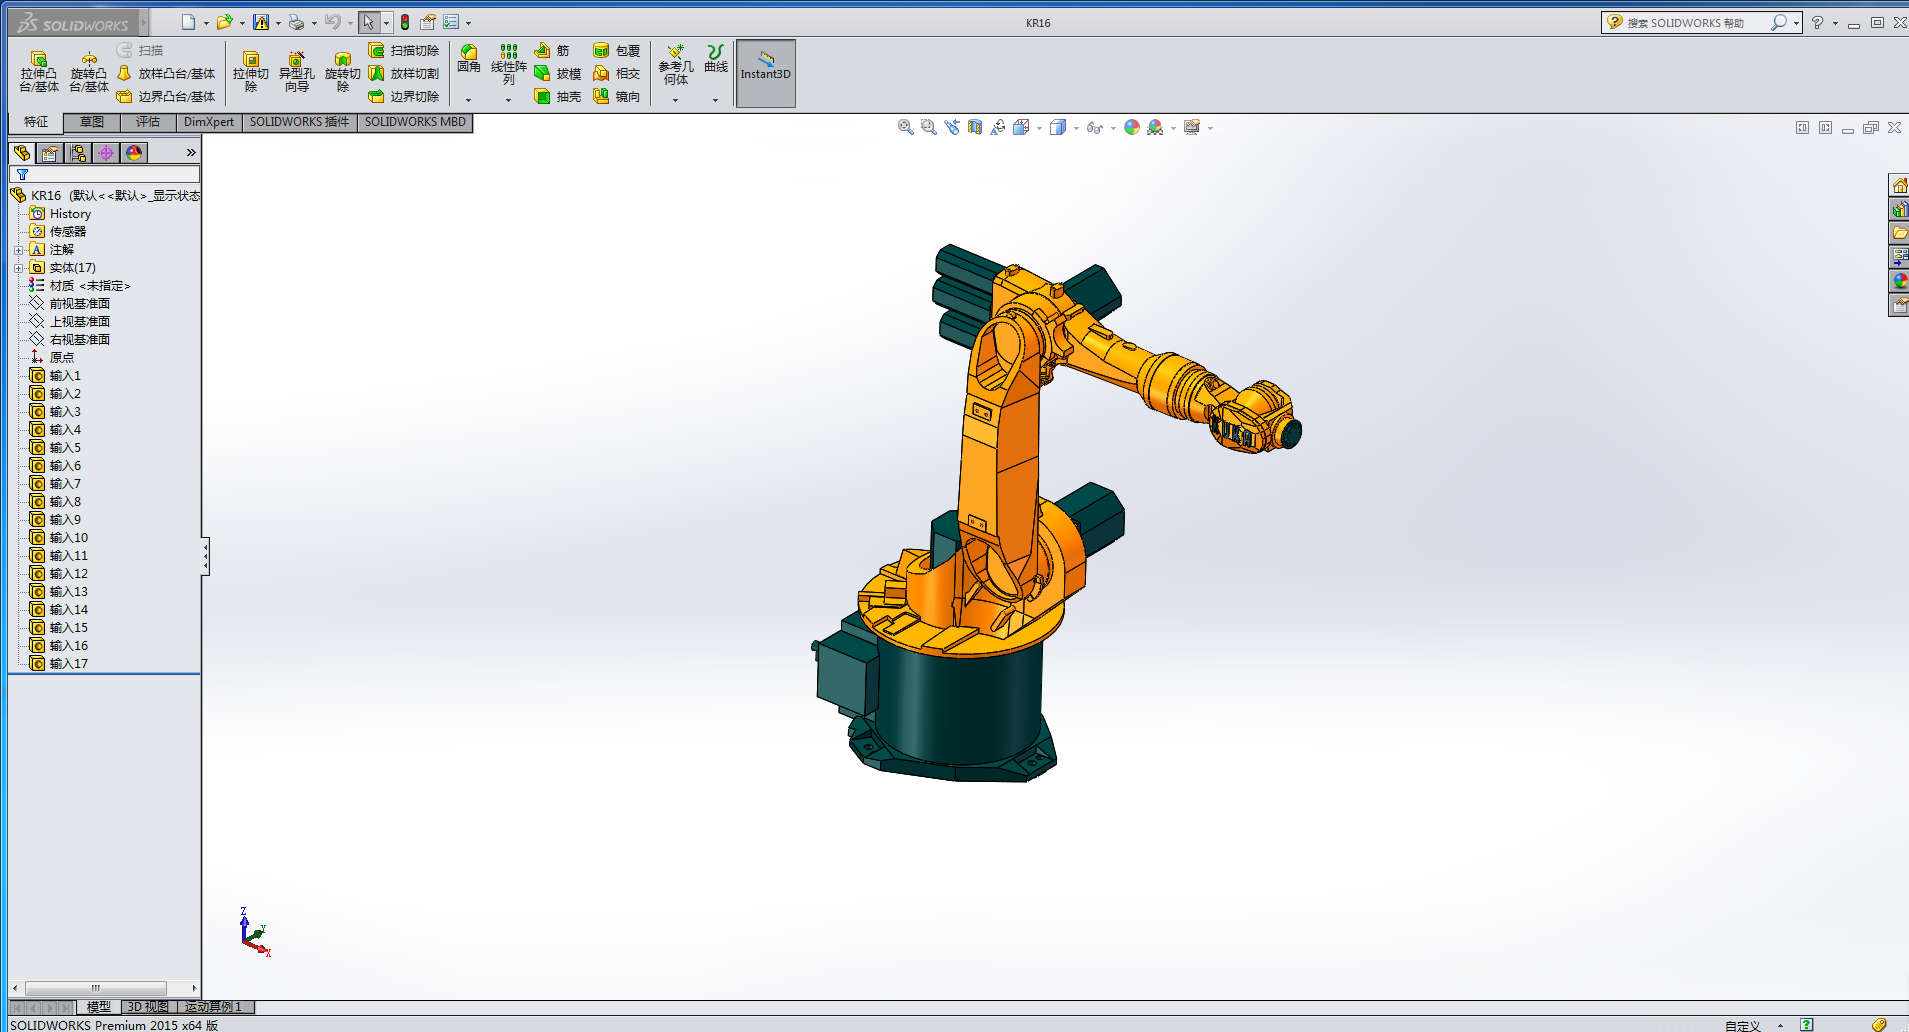This screenshot has width=1909, height=1032.
Task: Switch to the ConfigurationManager panel tab
Action: tap(78, 153)
